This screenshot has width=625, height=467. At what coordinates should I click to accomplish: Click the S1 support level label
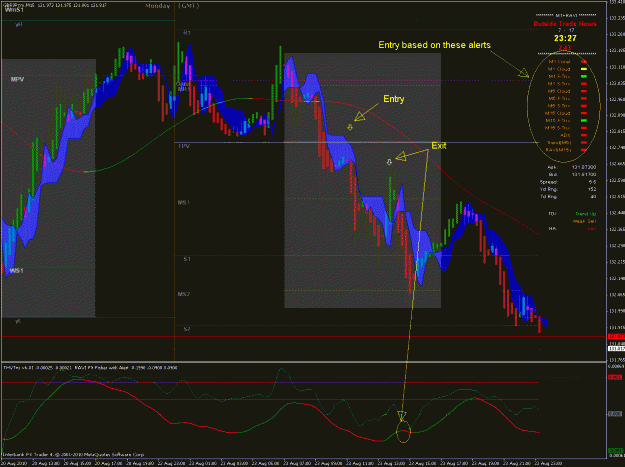click(187, 259)
